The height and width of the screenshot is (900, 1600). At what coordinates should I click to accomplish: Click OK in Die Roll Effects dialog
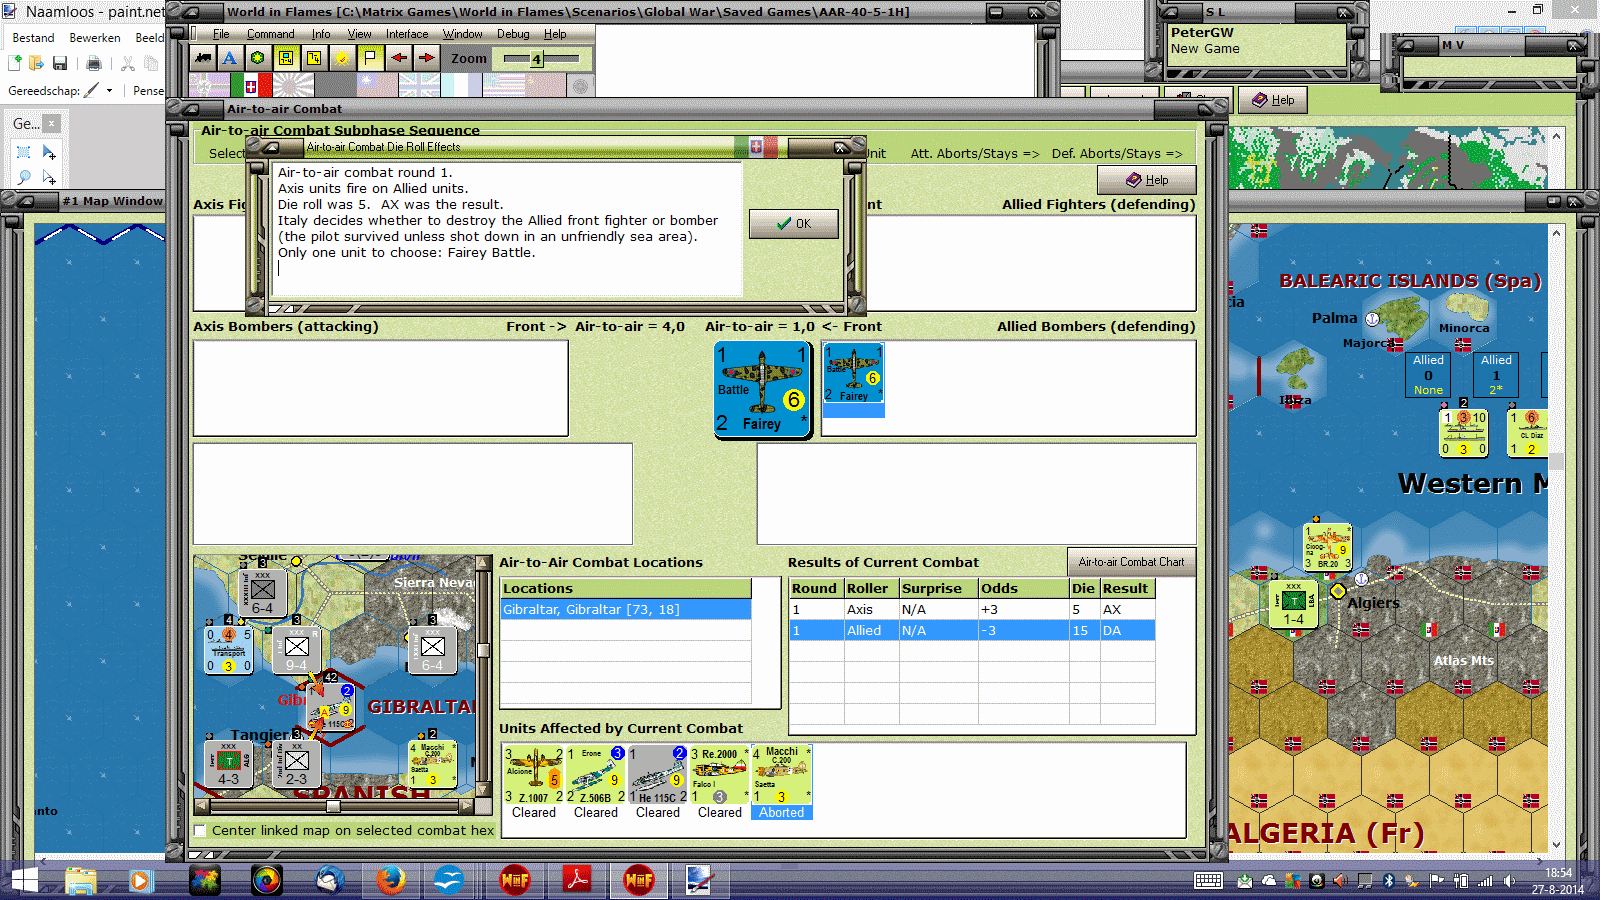794,224
